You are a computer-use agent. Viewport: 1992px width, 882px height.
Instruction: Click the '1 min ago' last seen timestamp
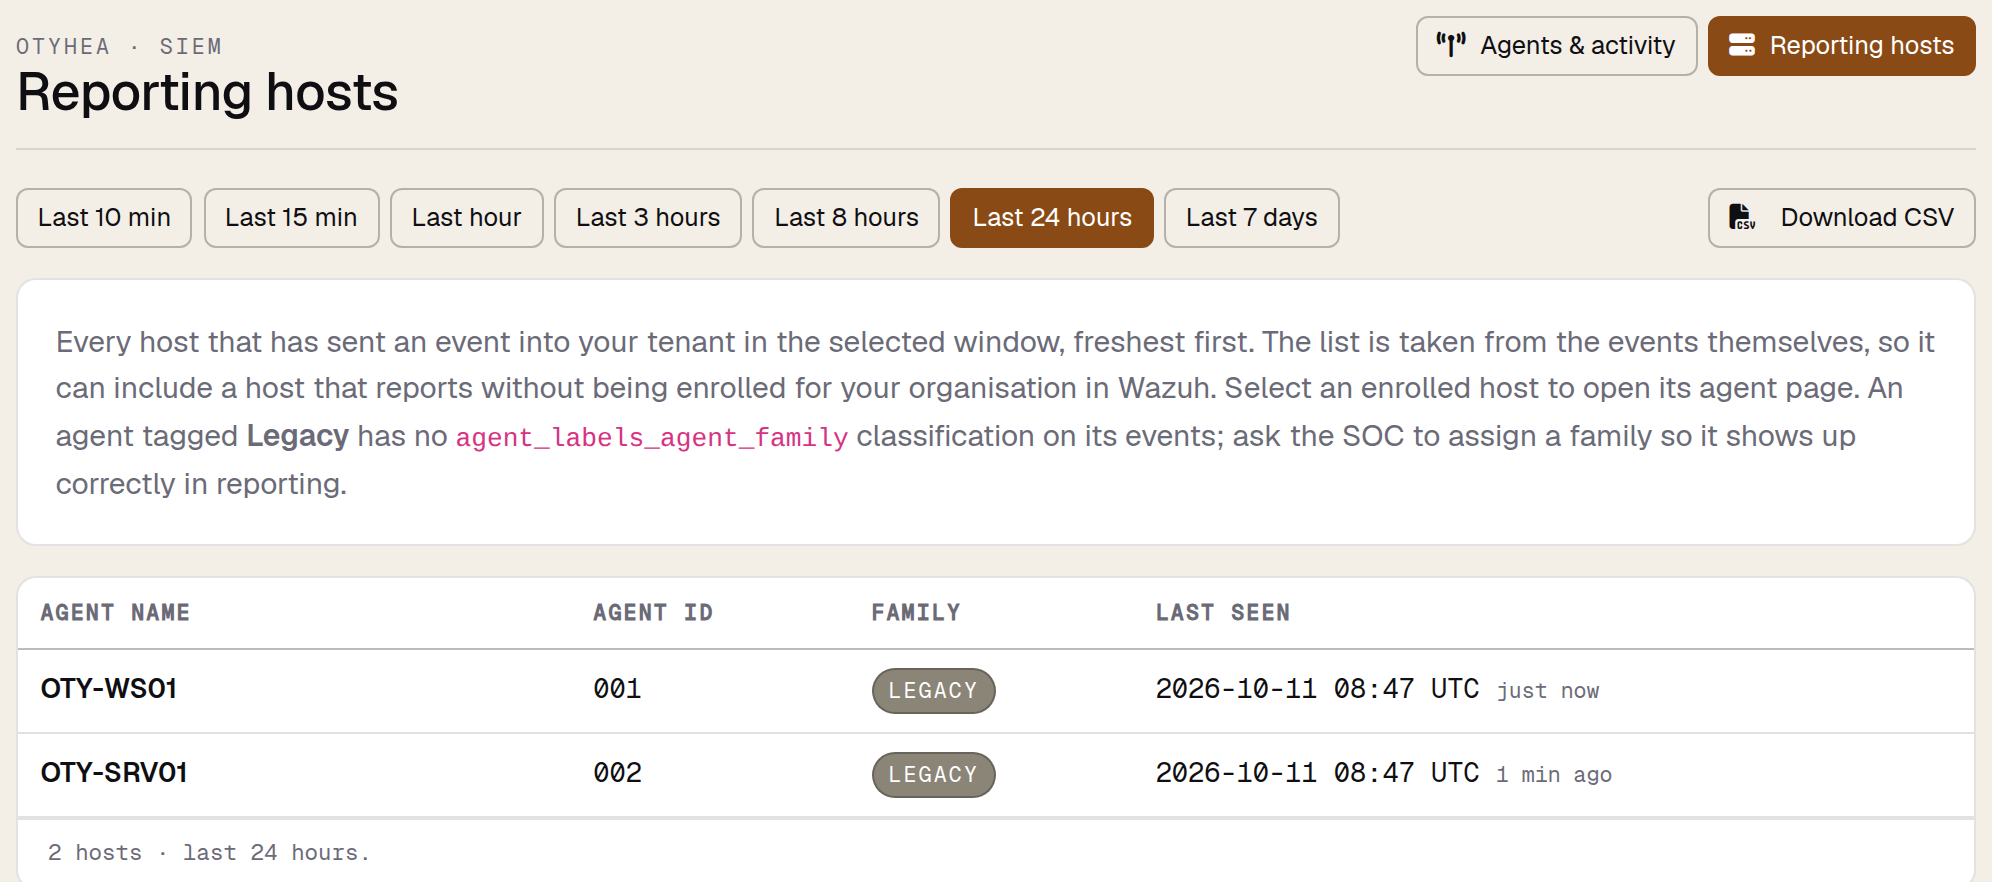(1554, 775)
